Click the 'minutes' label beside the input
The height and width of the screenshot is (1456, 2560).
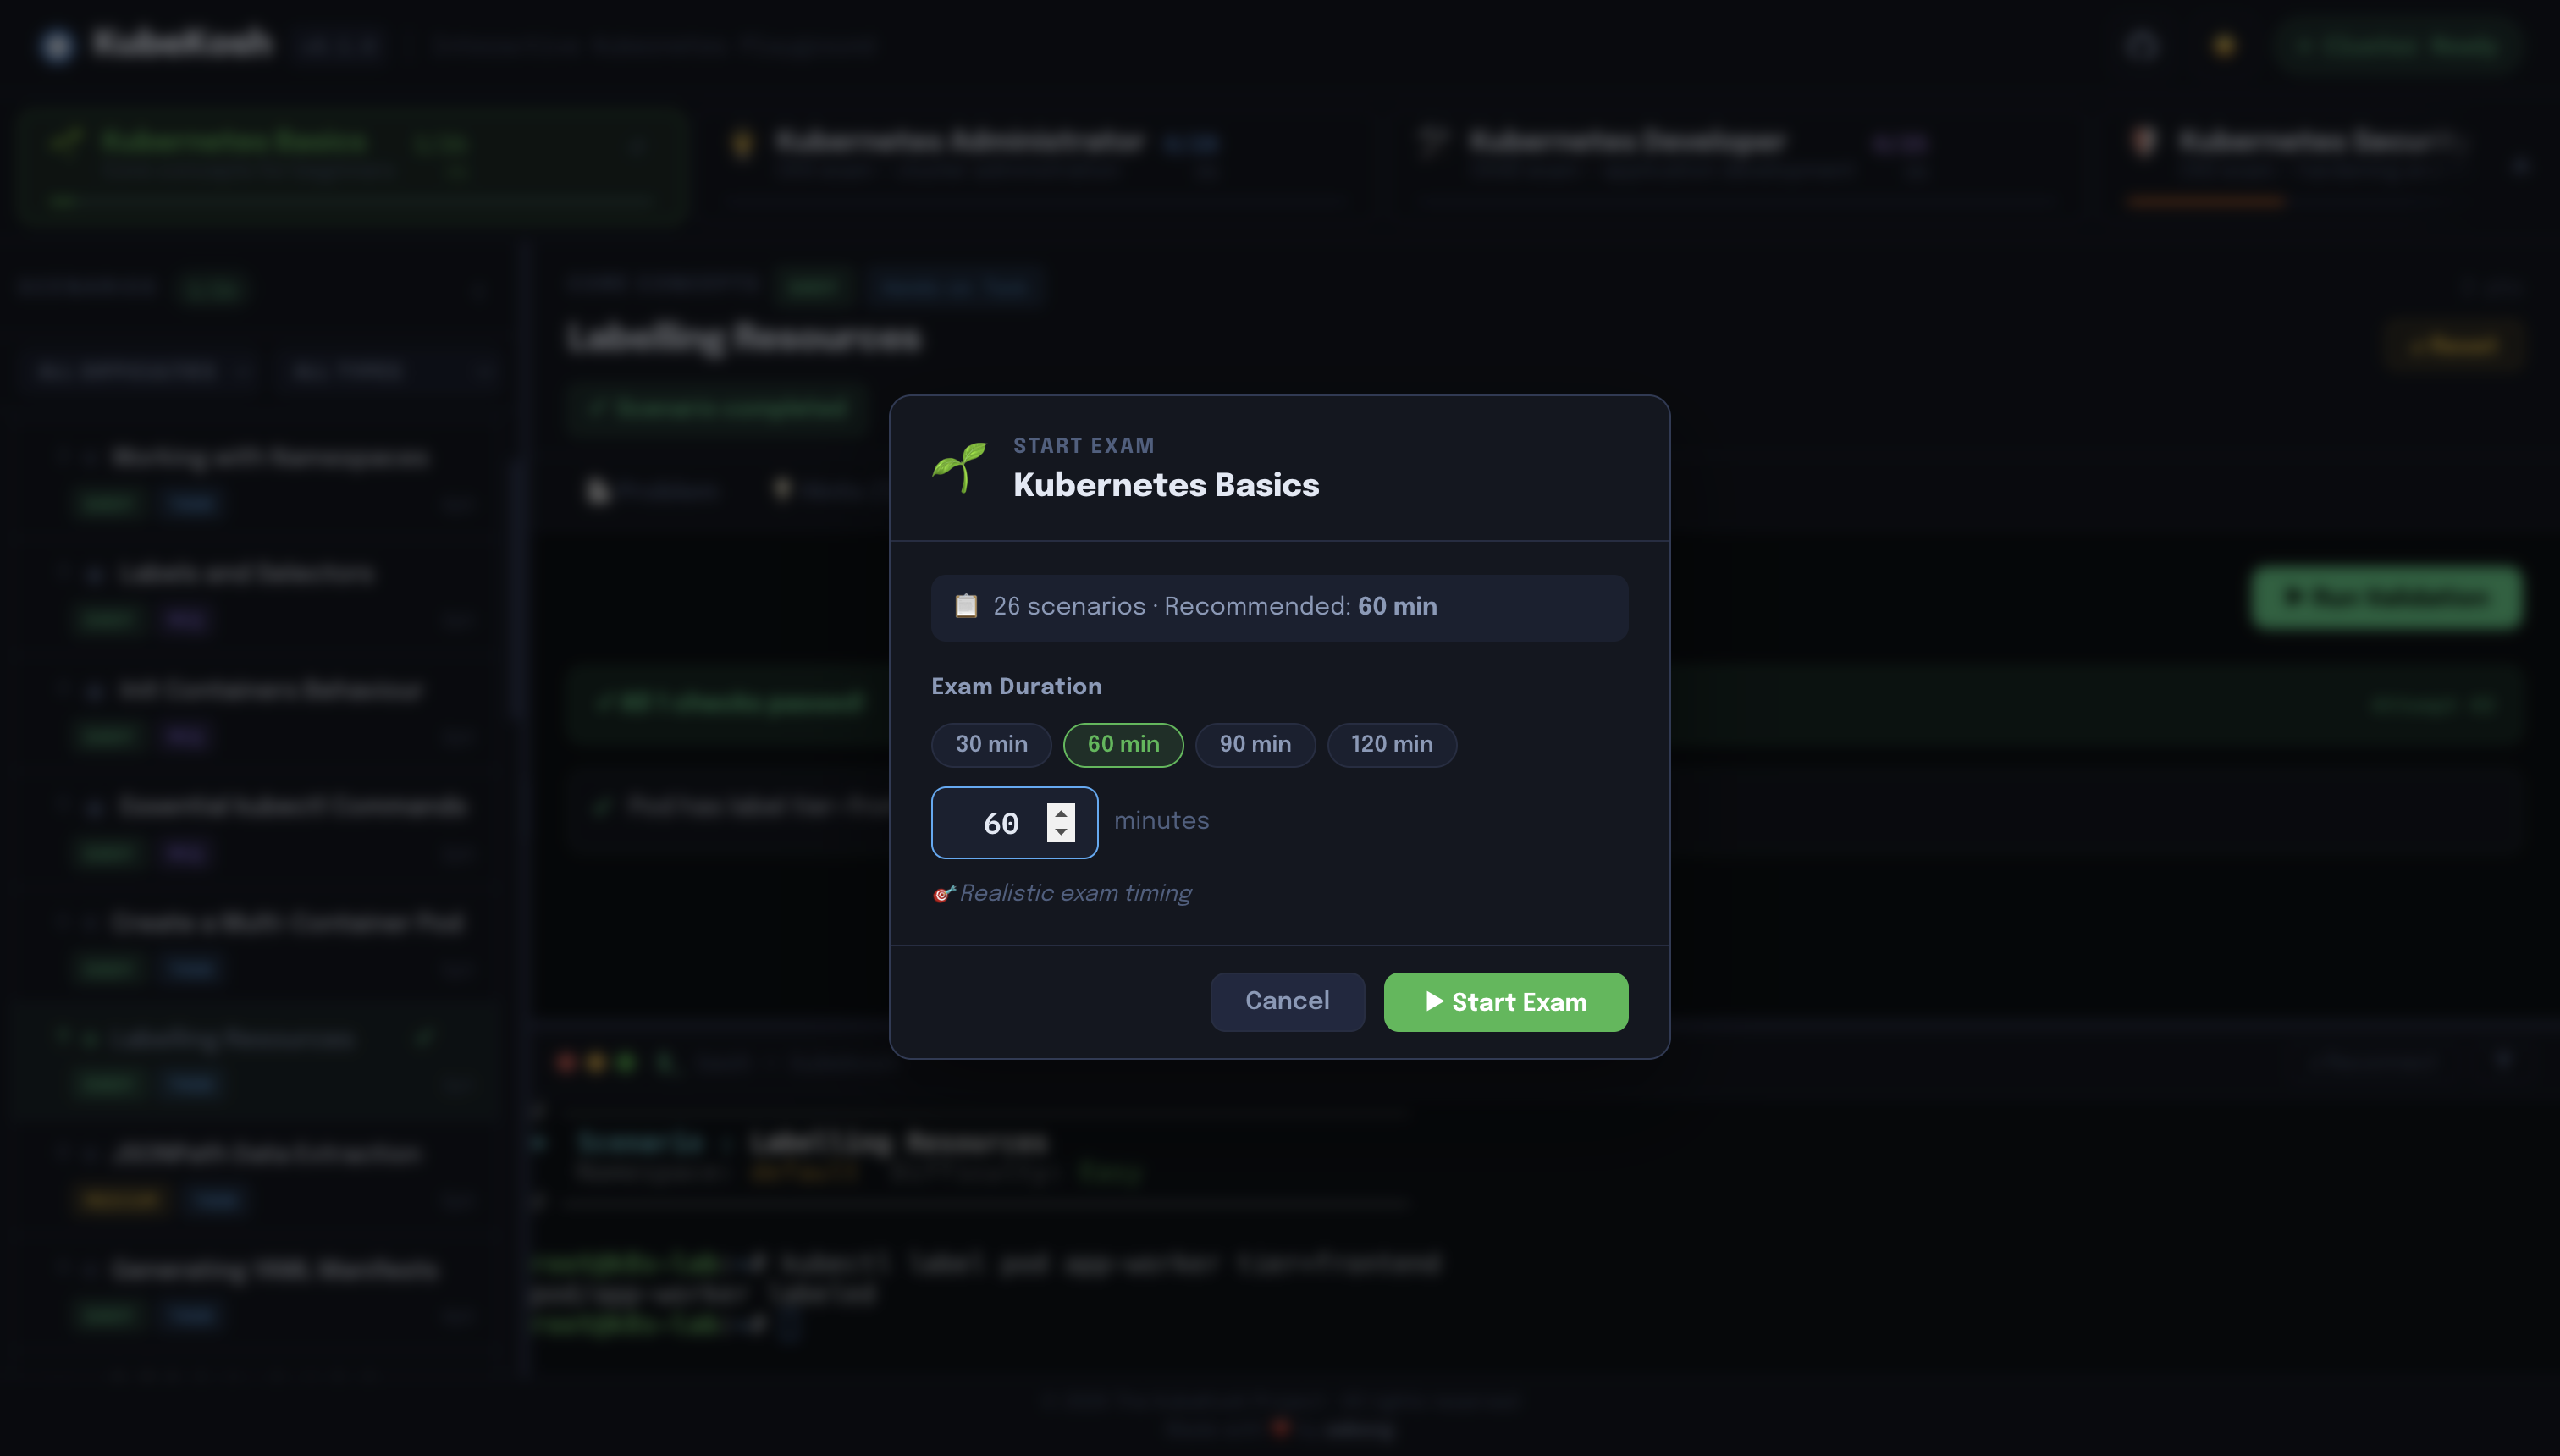click(x=1161, y=821)
